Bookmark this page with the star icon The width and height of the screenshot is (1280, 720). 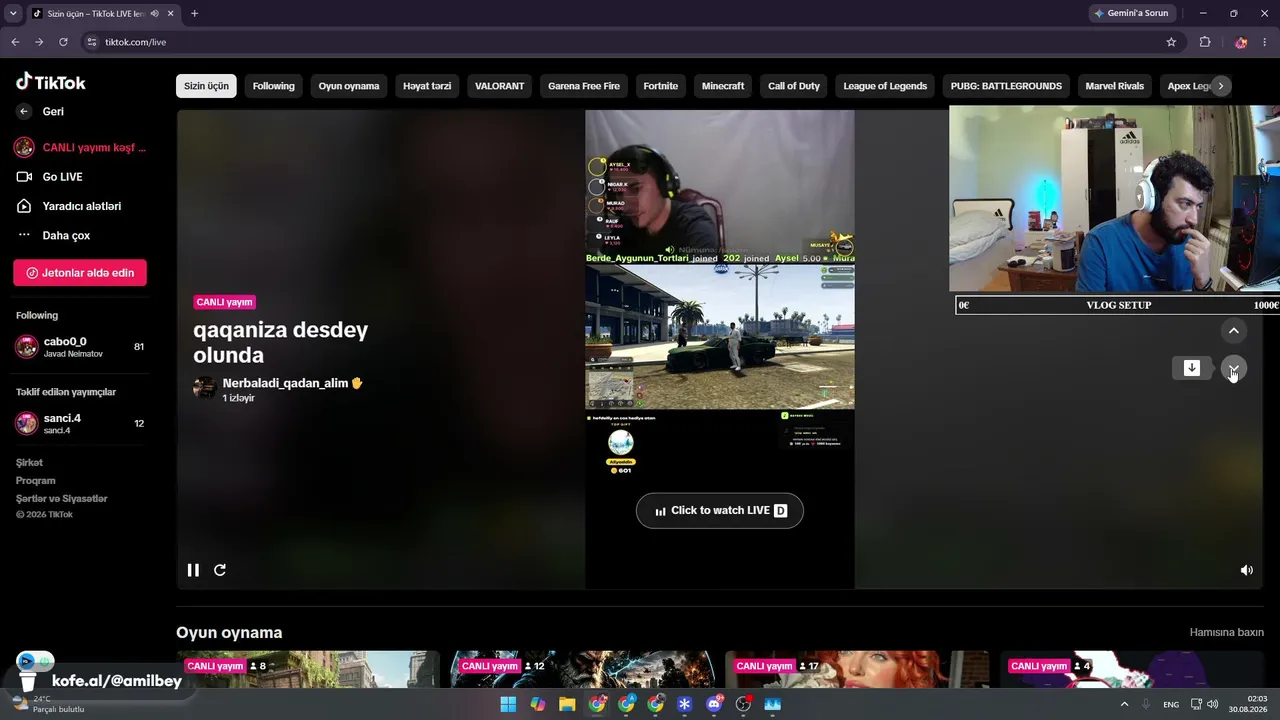click(1171, 42)
